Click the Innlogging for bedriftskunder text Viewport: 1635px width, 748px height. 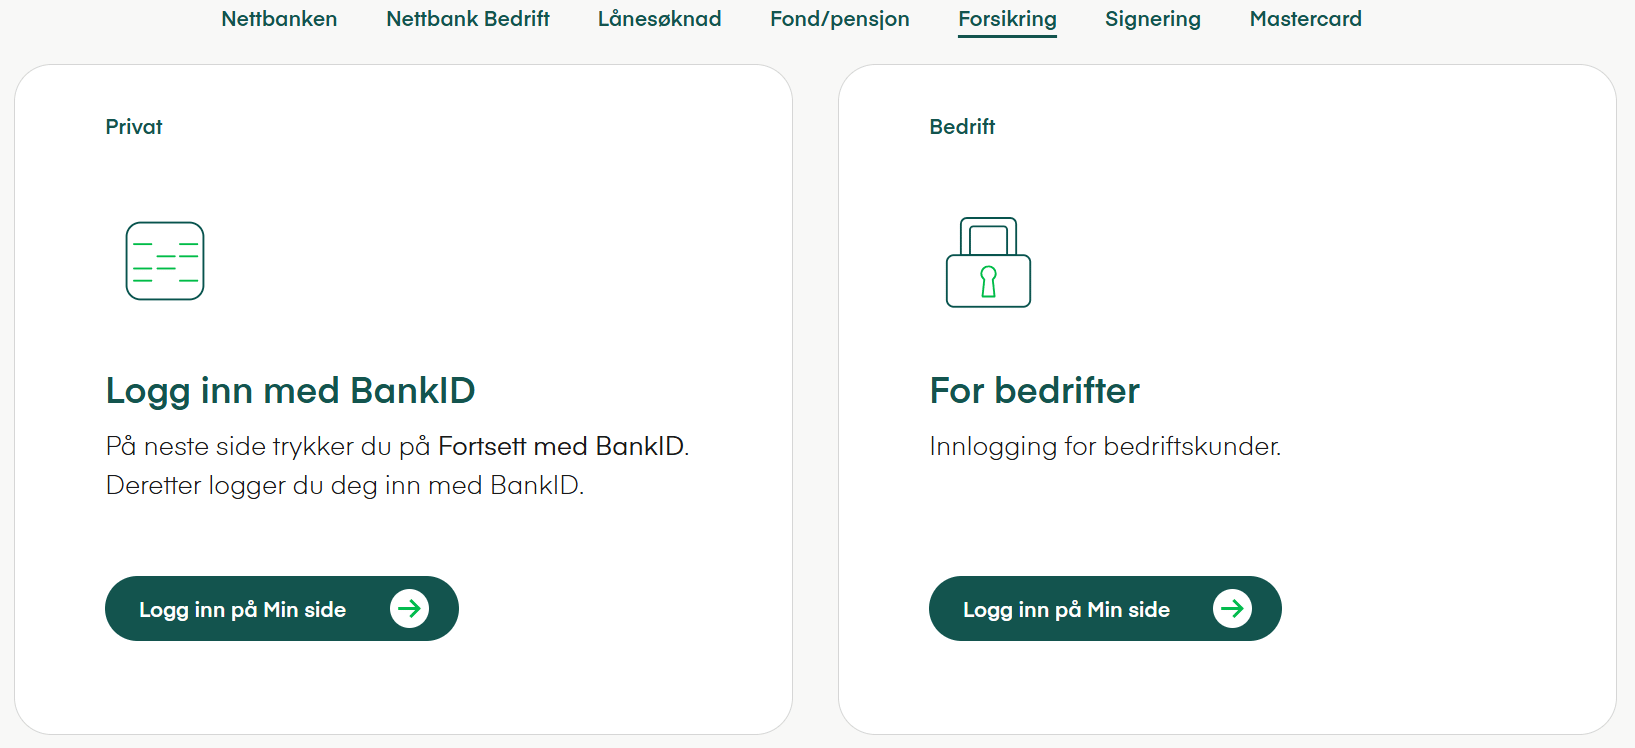1104,446
